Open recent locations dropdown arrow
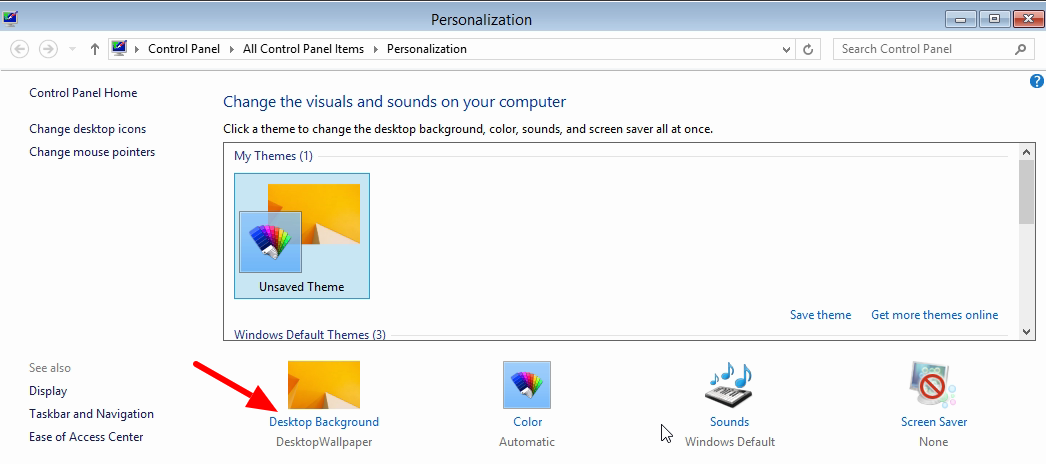1046x464 pixels. click(73, 49)
